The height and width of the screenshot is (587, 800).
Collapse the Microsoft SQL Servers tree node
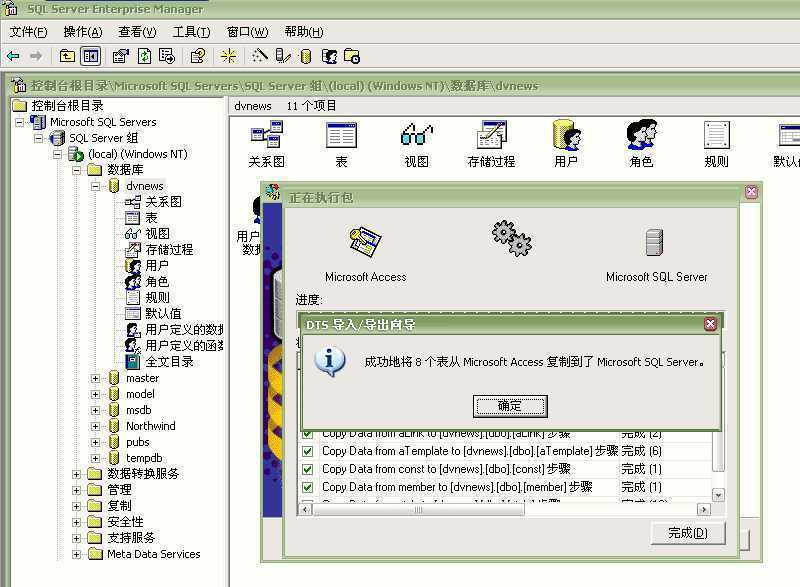click(x=19, y=122)
